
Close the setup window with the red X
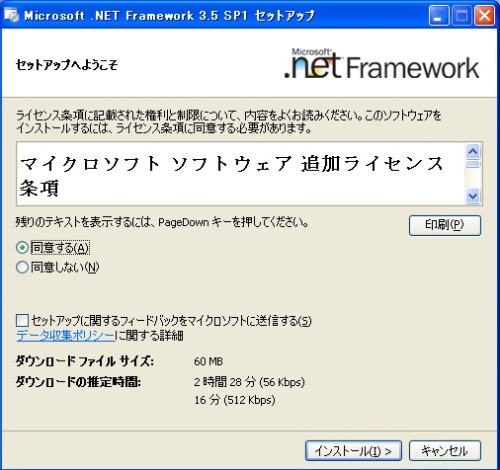484,16
